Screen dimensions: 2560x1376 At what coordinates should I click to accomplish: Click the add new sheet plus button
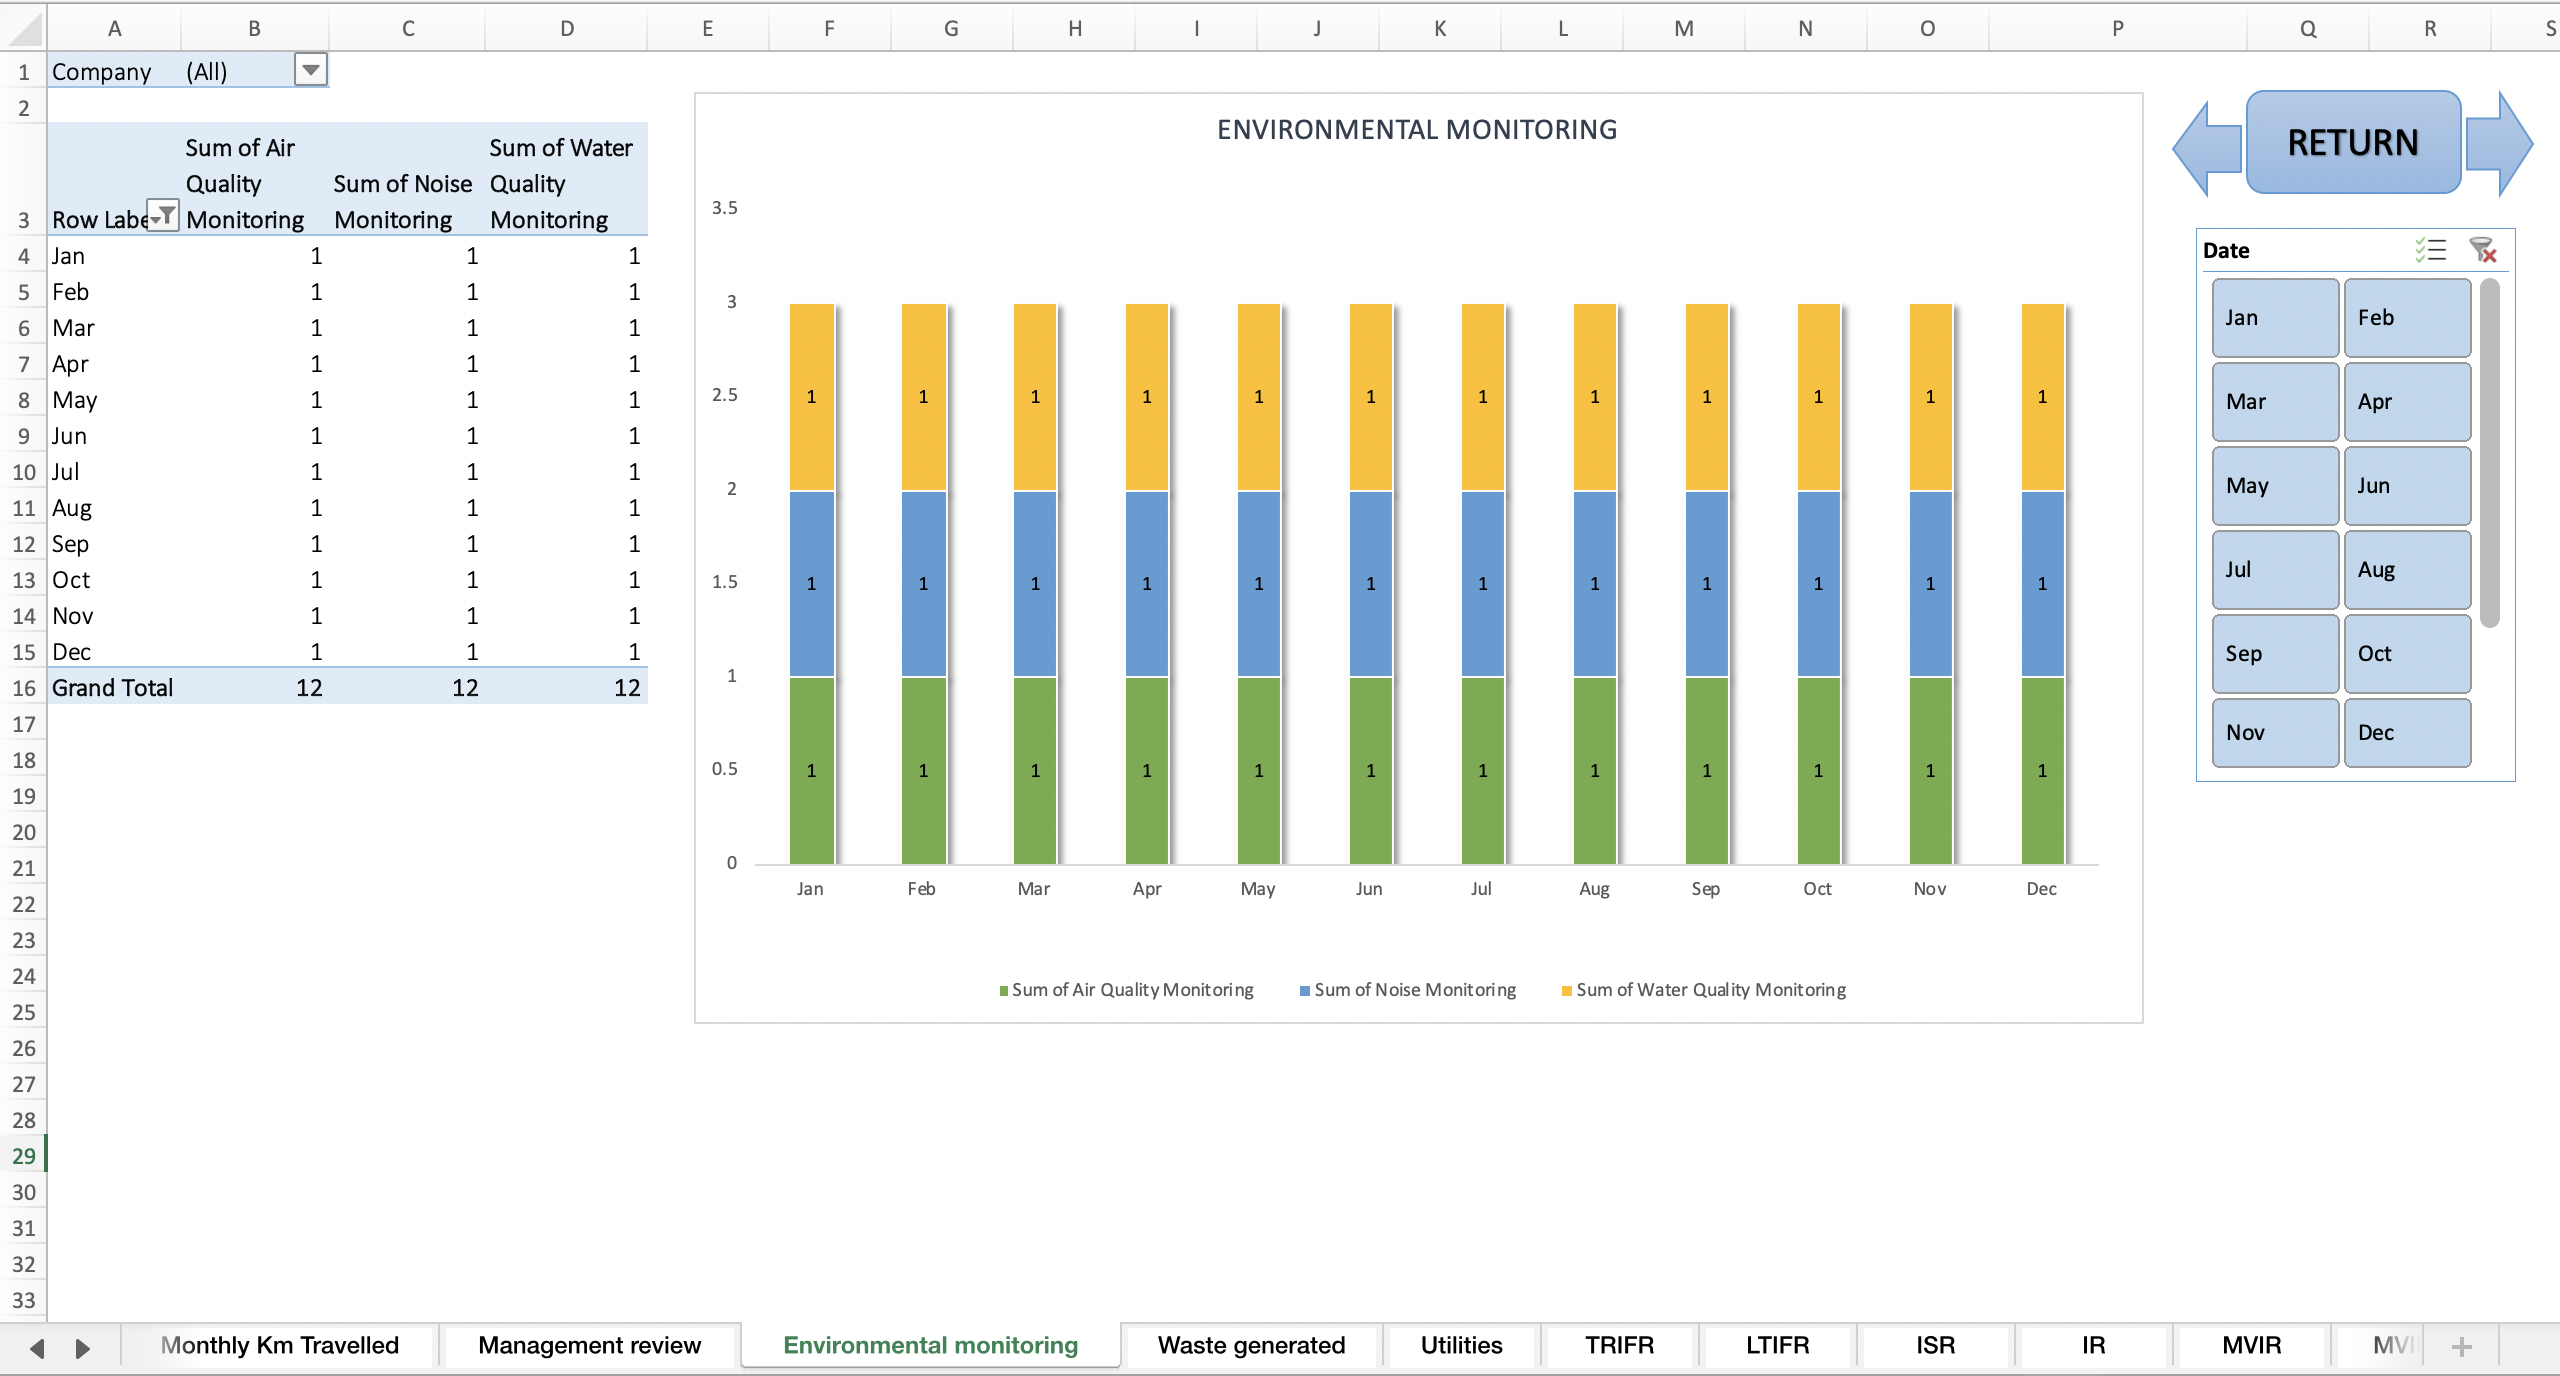(2463, 1346)
